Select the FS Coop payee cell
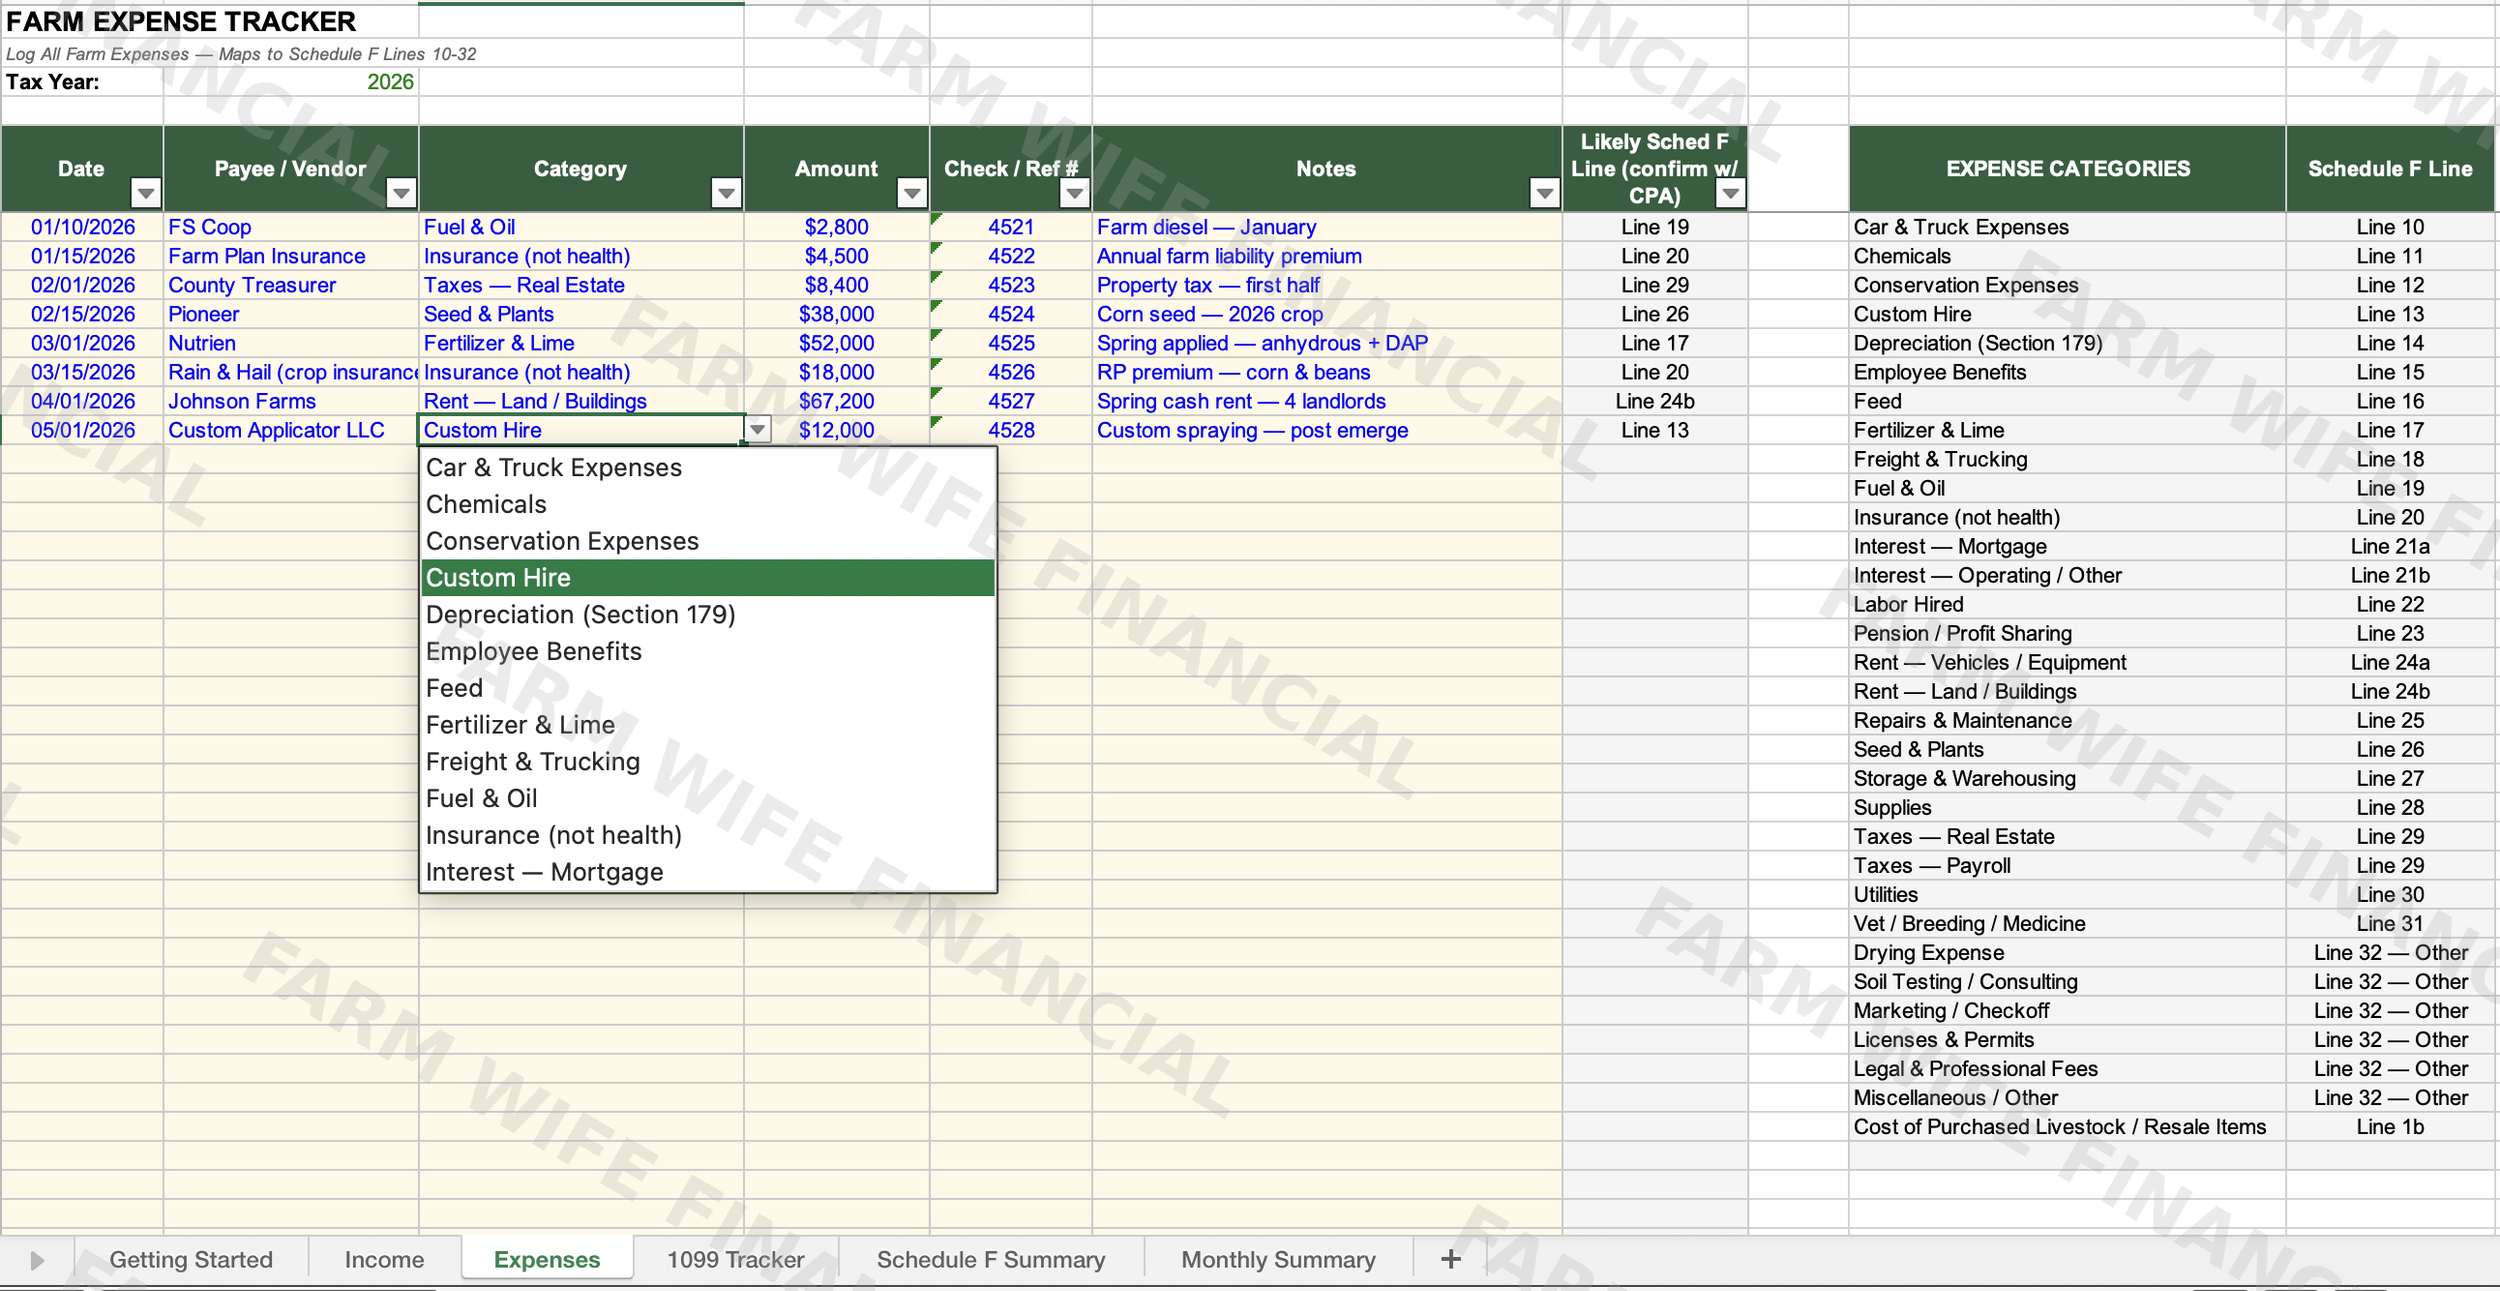This screenshot has width=2500, height=1291. (291, 227)
